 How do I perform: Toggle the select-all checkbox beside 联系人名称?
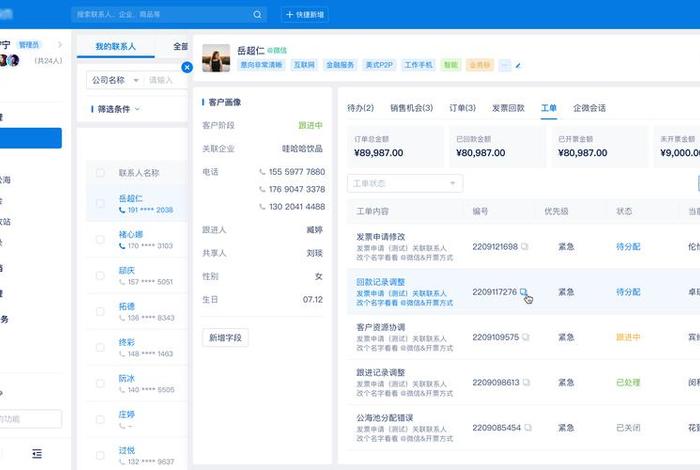pyautogui.click(x=100, y=173)
